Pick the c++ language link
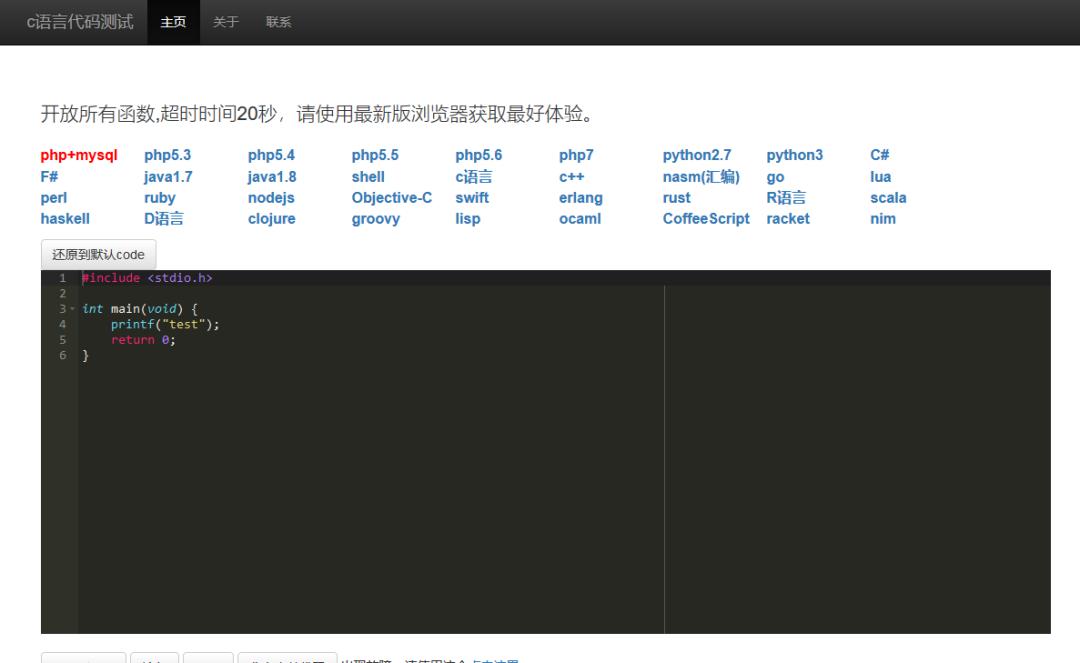1080x663 pixels. click(572, 177)
